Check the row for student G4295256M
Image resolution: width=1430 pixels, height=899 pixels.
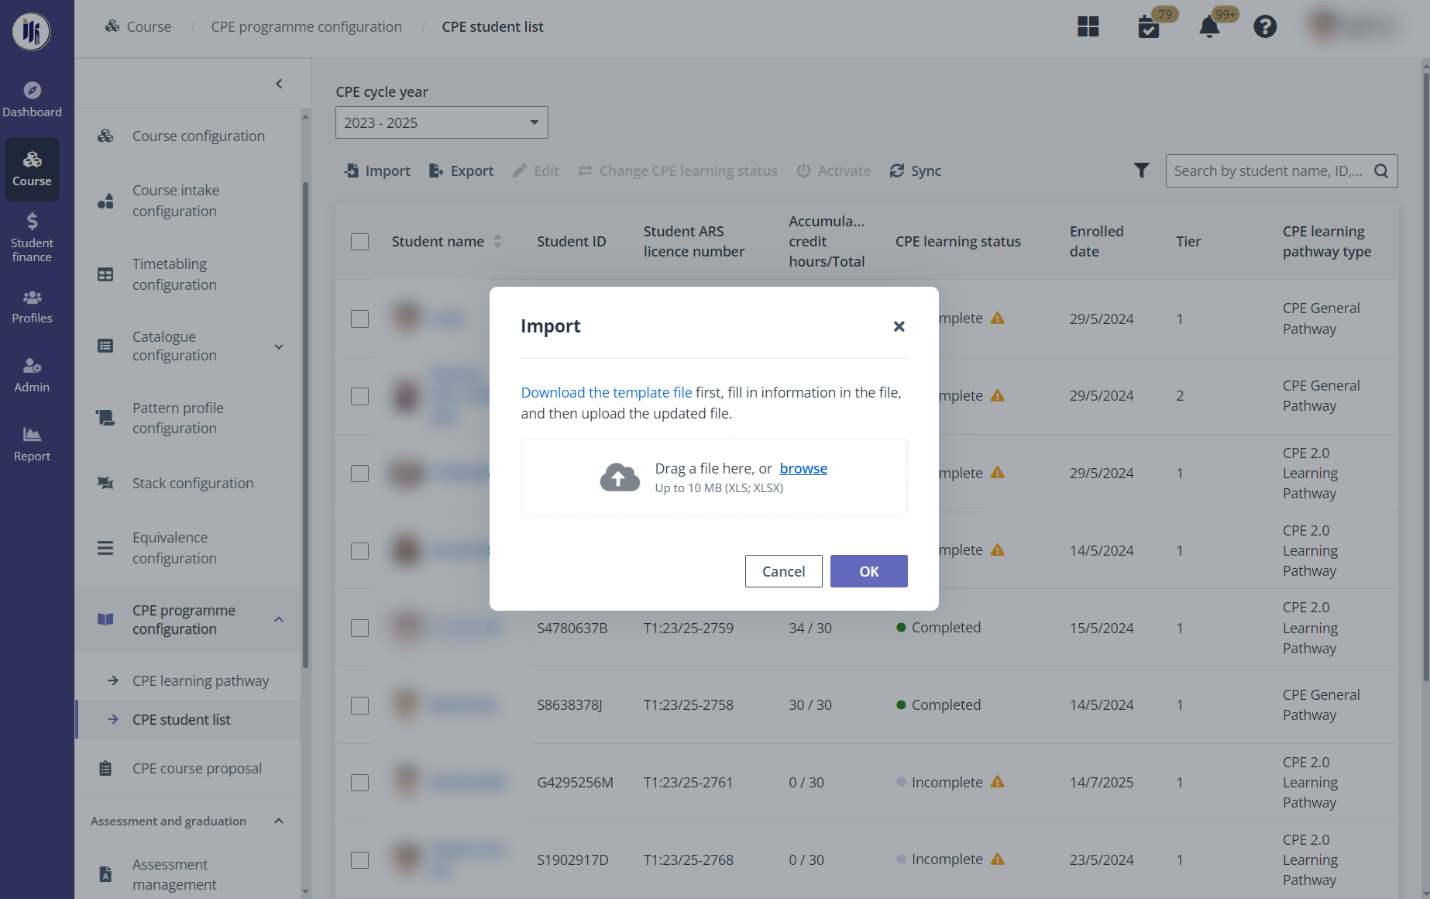[x=360, y=783]
